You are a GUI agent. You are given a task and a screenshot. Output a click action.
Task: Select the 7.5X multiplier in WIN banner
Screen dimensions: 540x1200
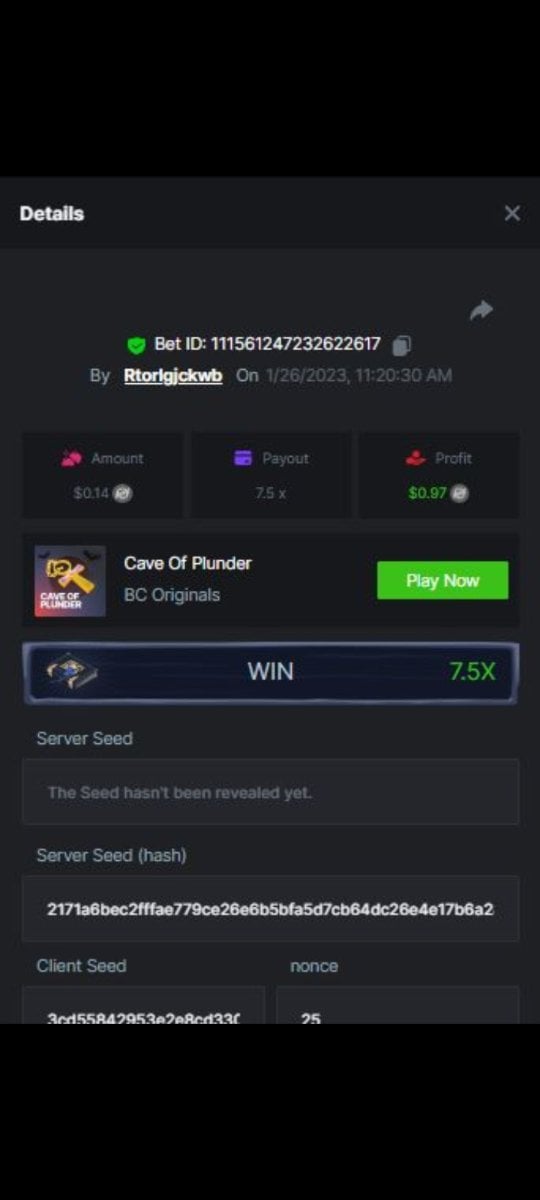pos(472,671)
